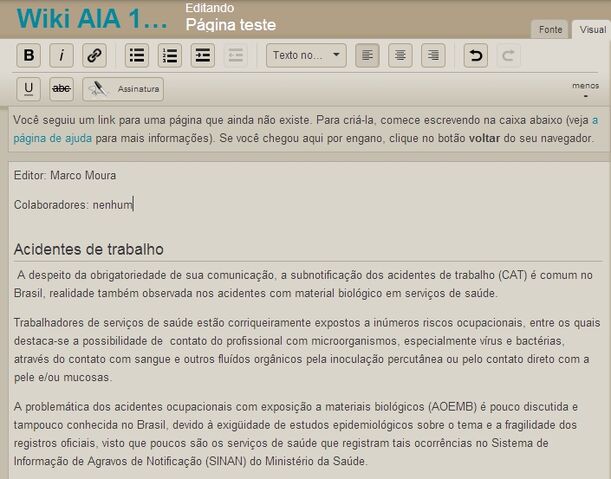Switch to the Fonte tab

click(x=550, y=30)
